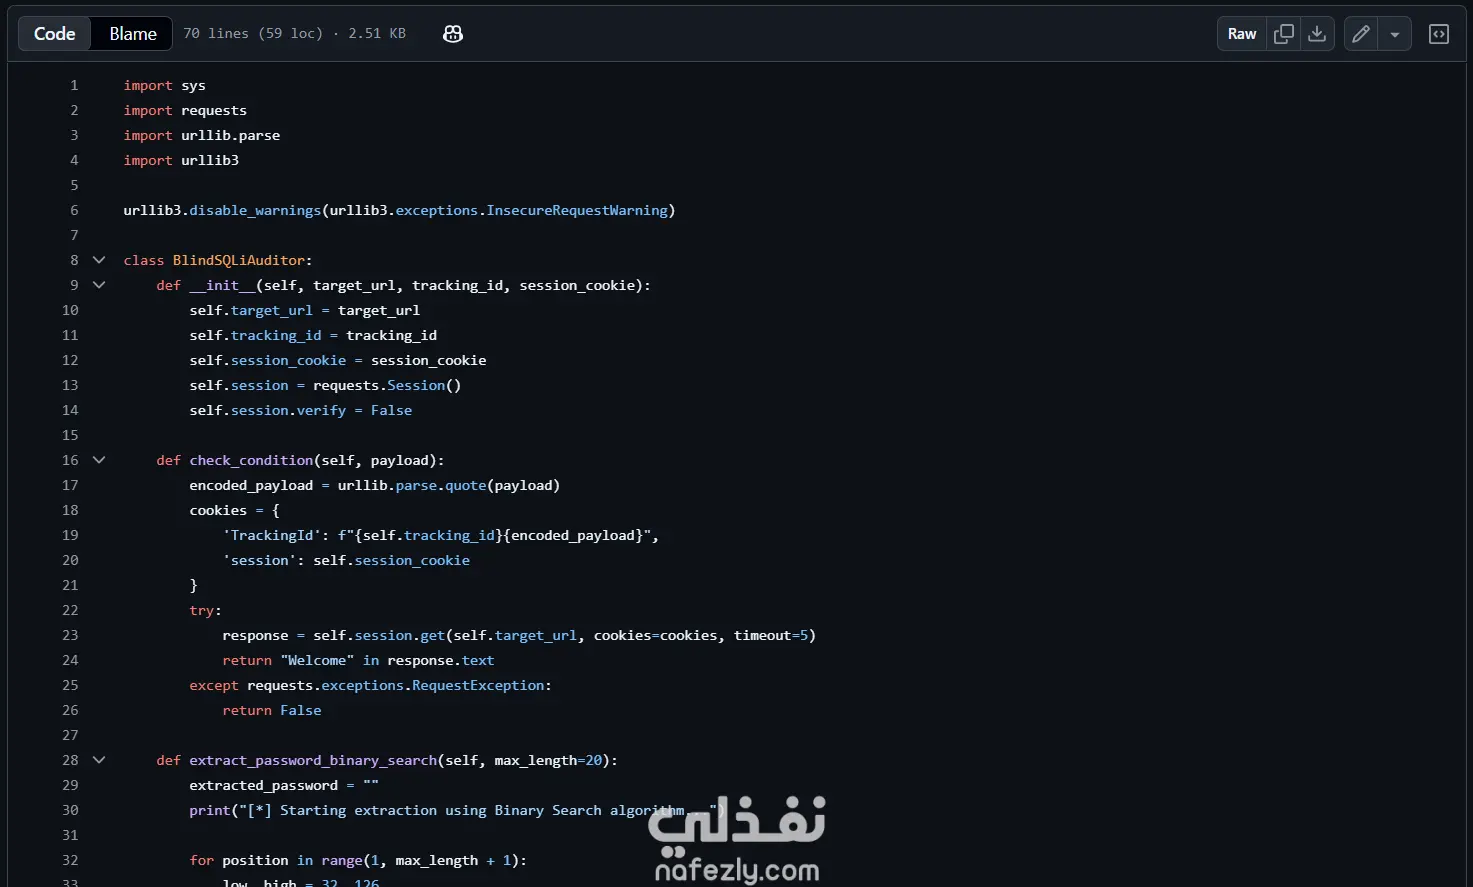Collapse class BlindSQLiAuditor on line 8

pos(99,260)
